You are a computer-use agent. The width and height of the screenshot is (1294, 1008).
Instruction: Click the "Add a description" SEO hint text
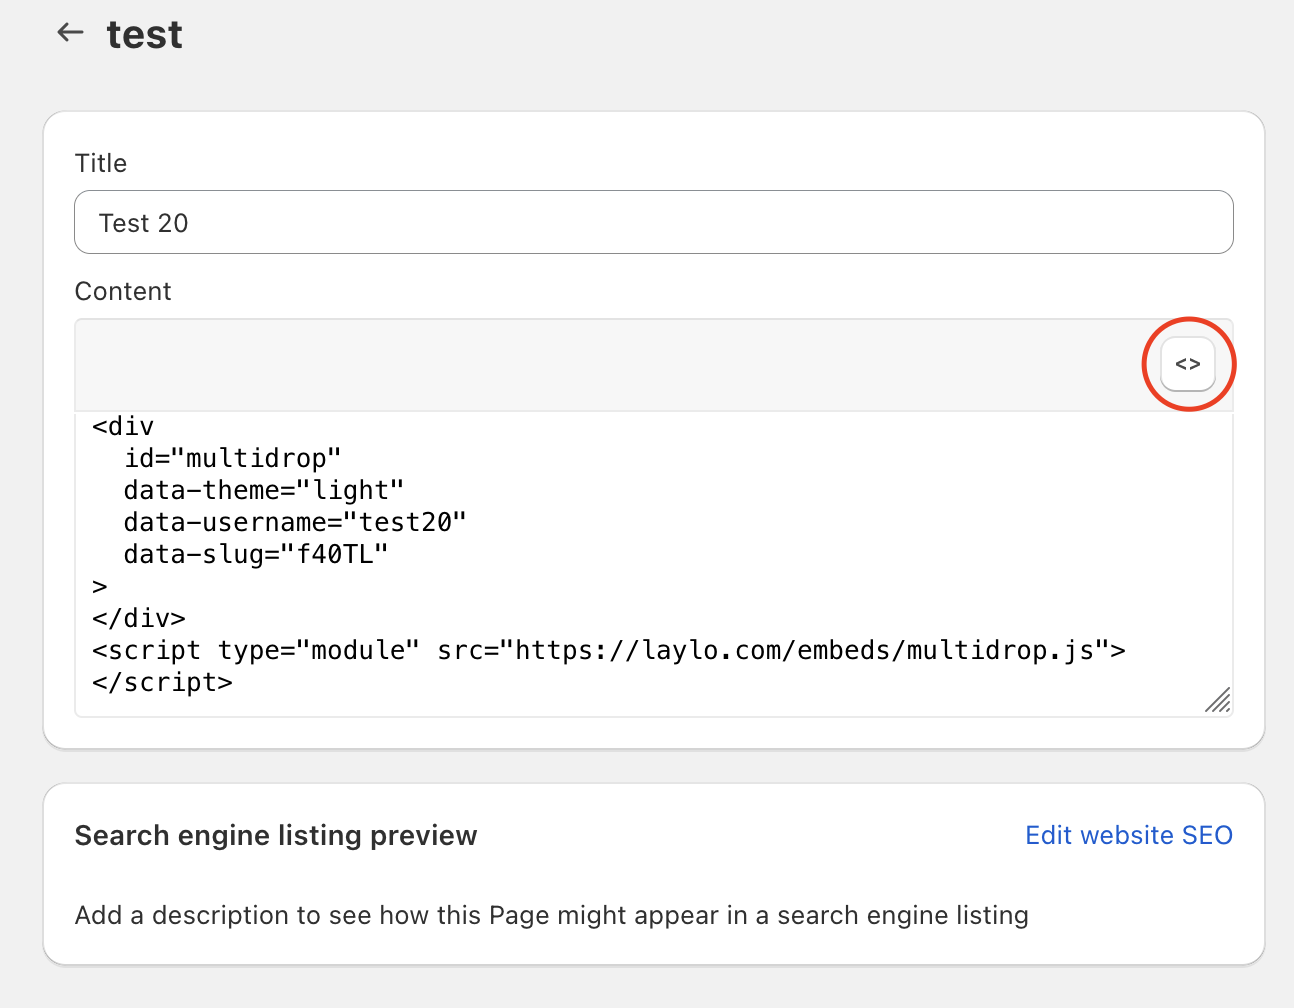(551, 915)
